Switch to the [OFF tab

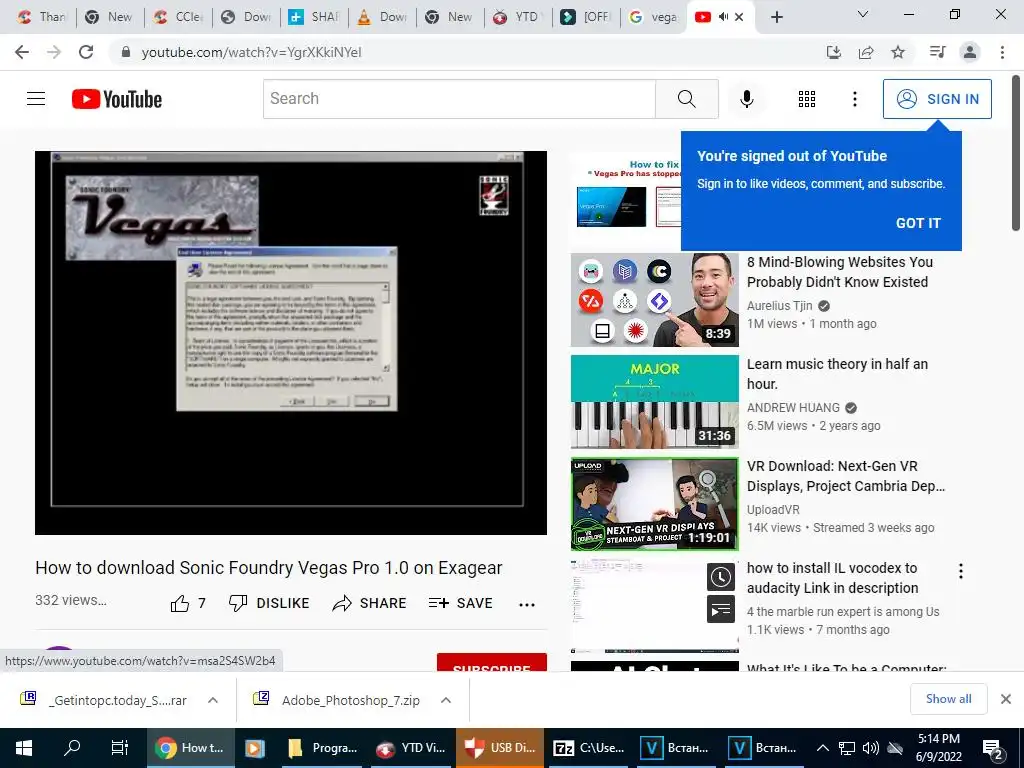coord(586,17)
